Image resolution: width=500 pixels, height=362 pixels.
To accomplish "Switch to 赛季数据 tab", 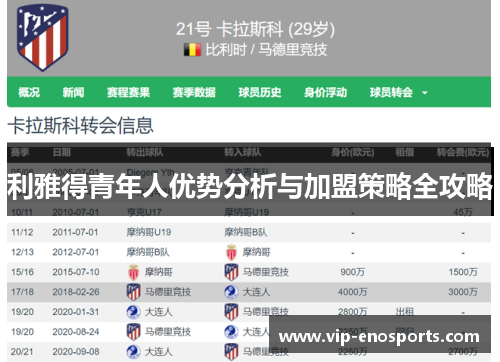I will pos(194,92).
